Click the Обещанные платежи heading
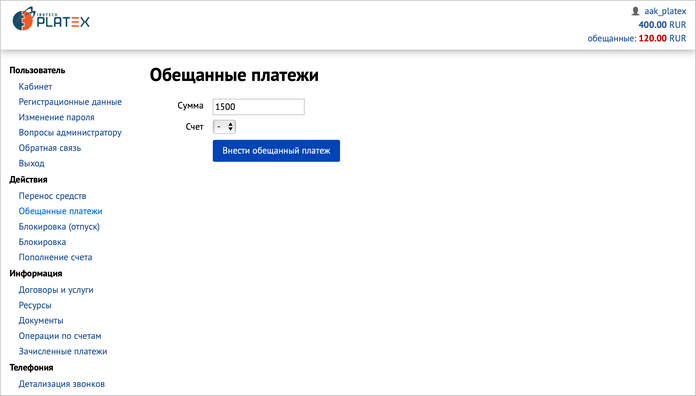 coord(234,75)
